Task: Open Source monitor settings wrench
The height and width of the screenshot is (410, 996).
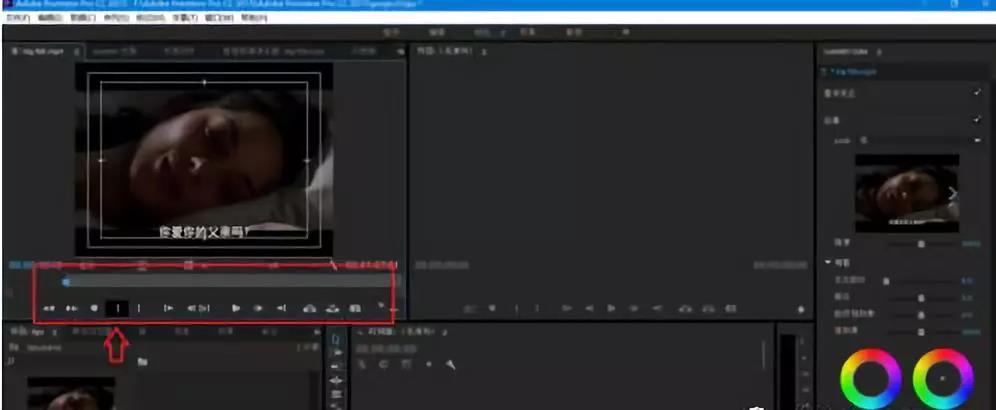Action: click(334, 264)
